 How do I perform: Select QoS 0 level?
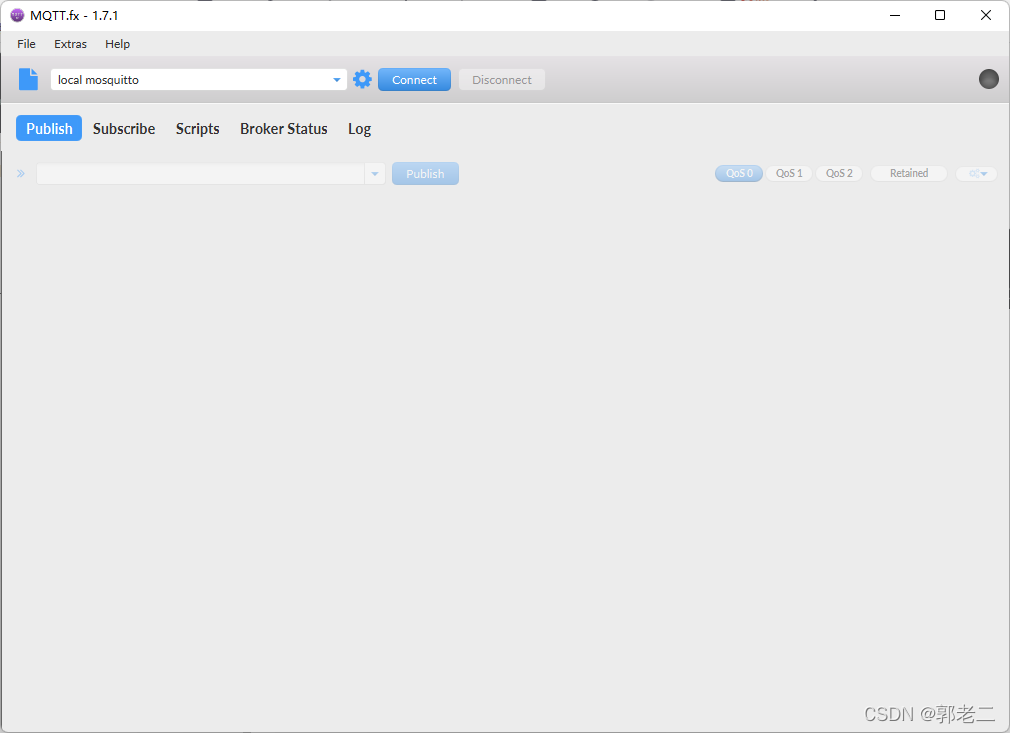point(739,173)
